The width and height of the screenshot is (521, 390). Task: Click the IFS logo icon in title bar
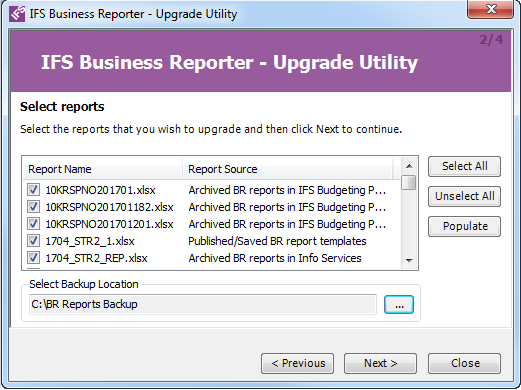click(17, 14)
